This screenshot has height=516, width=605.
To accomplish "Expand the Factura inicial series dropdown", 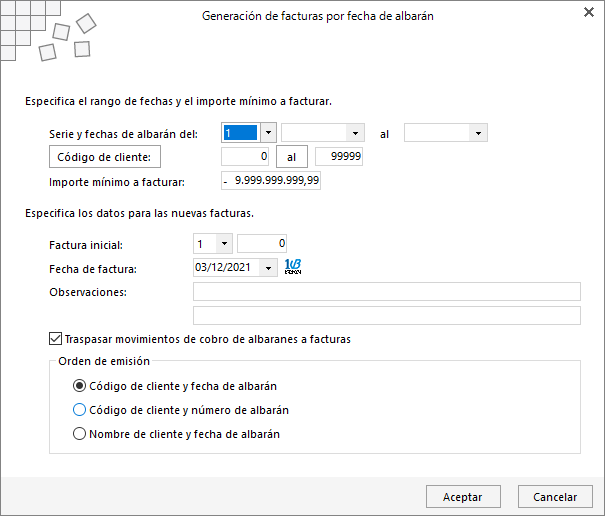I will [x=224, y=244].
